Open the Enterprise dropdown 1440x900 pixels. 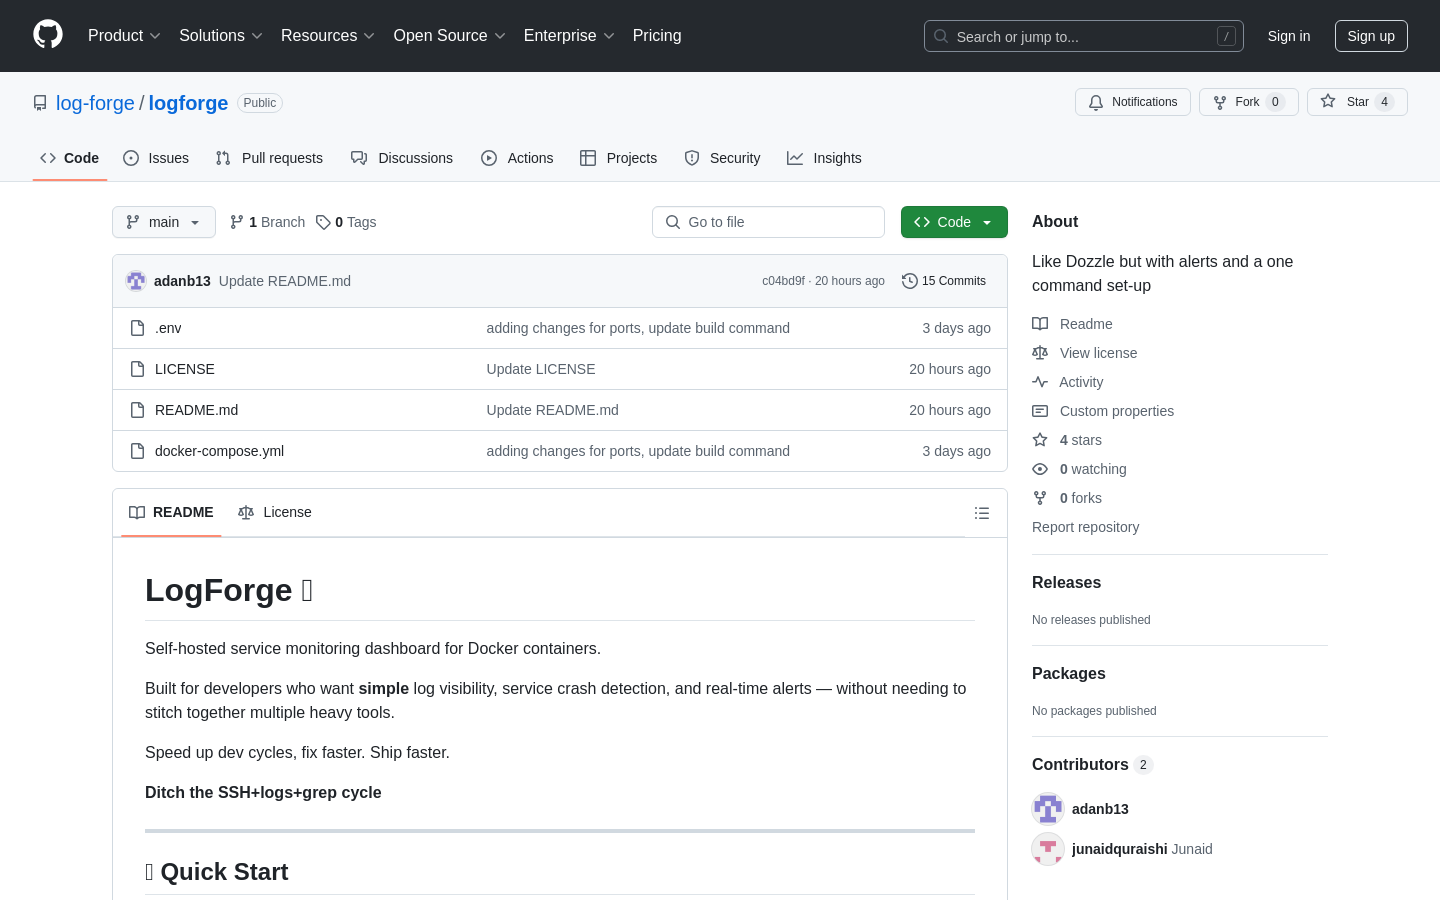(569, 36)
